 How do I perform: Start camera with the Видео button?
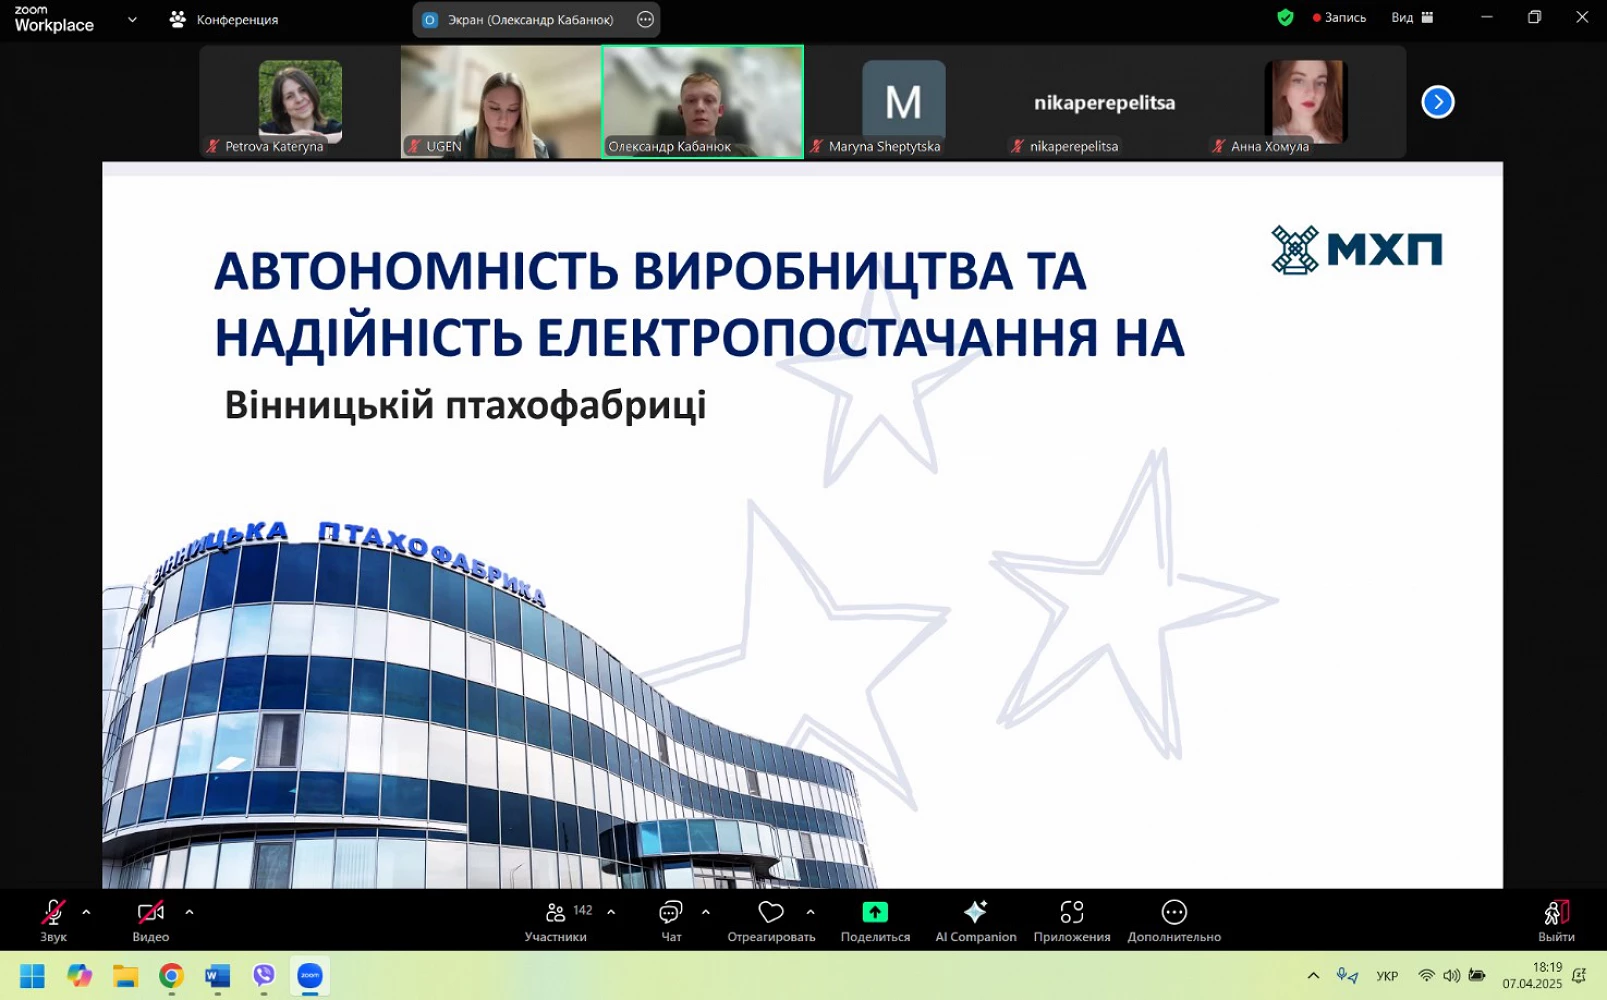[x=150, y=920]
